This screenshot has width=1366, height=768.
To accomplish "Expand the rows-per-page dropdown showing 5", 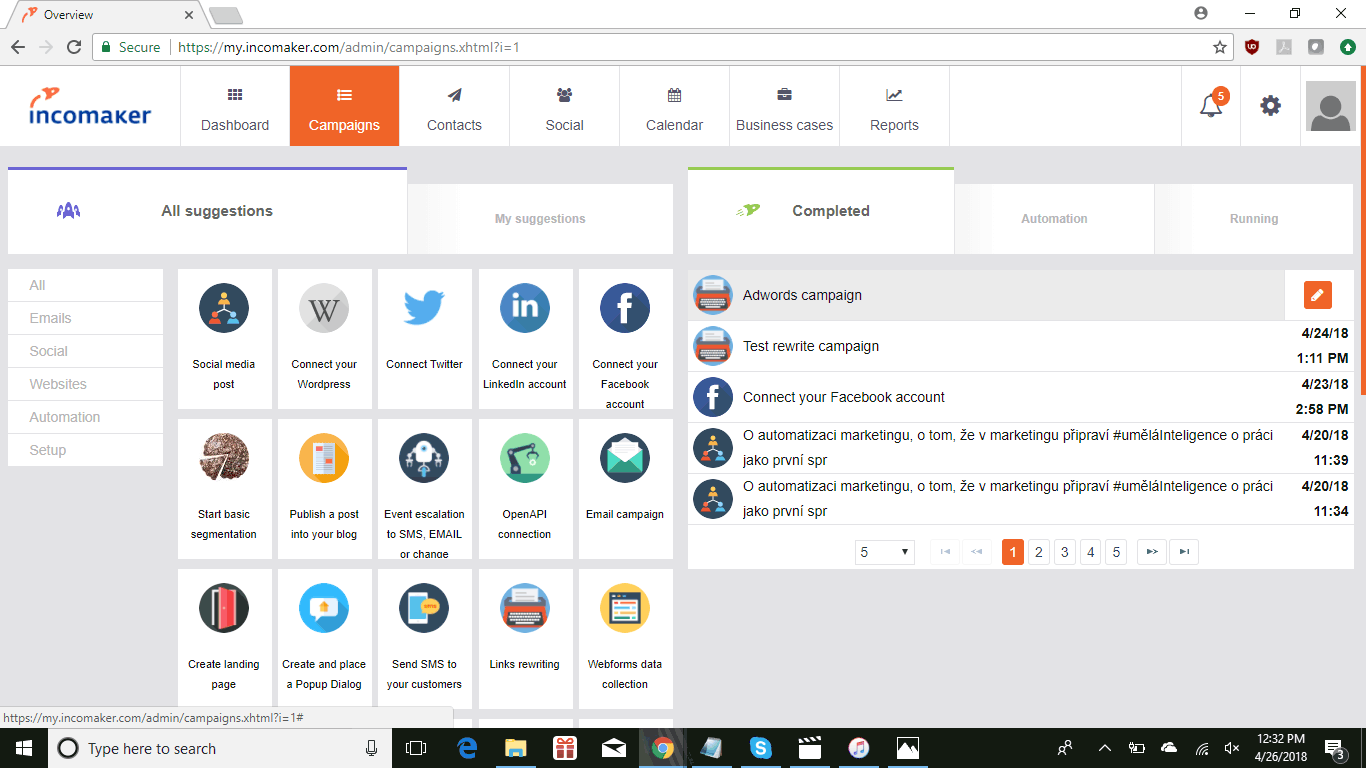I will tap(885, 552).
